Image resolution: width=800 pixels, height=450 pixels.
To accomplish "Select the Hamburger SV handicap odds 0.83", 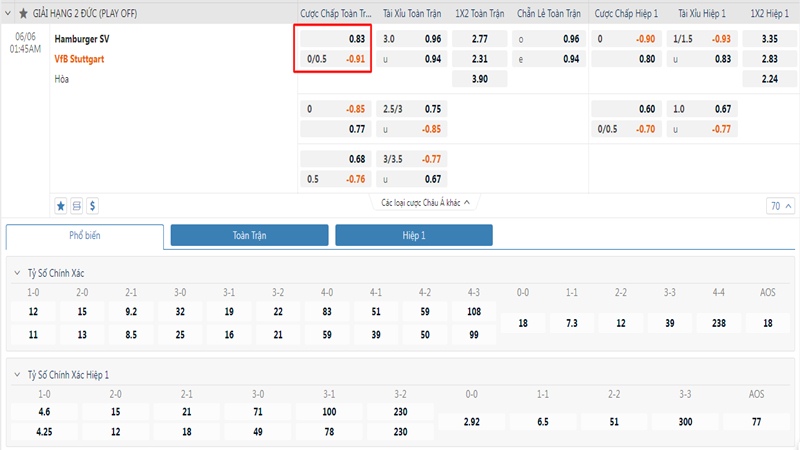I will 336,39.
